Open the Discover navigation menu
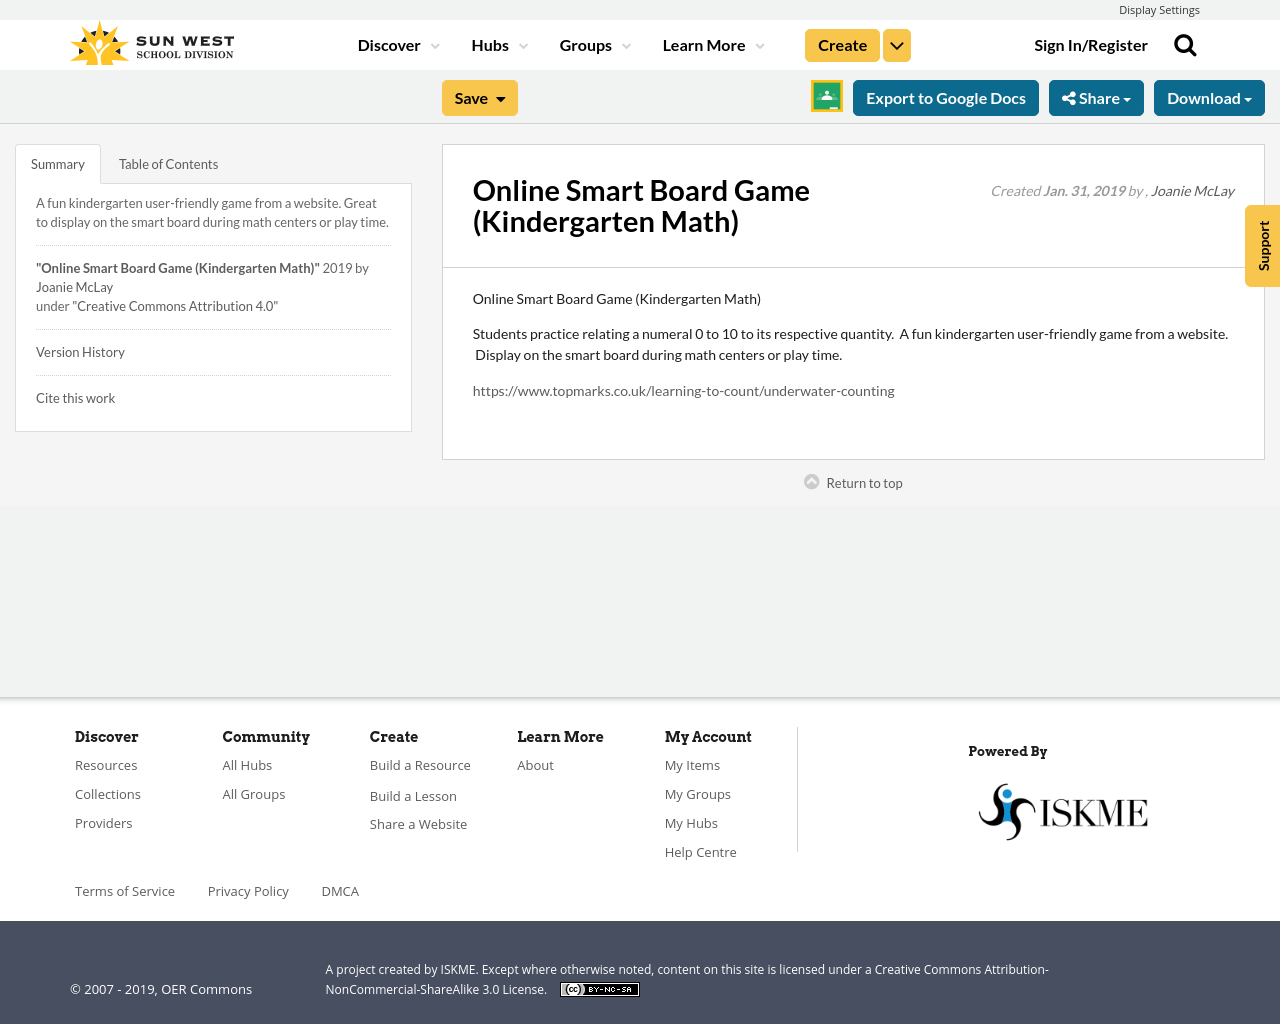The width and height of the screenshot is (1280, 1024). click(x=398, y=45)
